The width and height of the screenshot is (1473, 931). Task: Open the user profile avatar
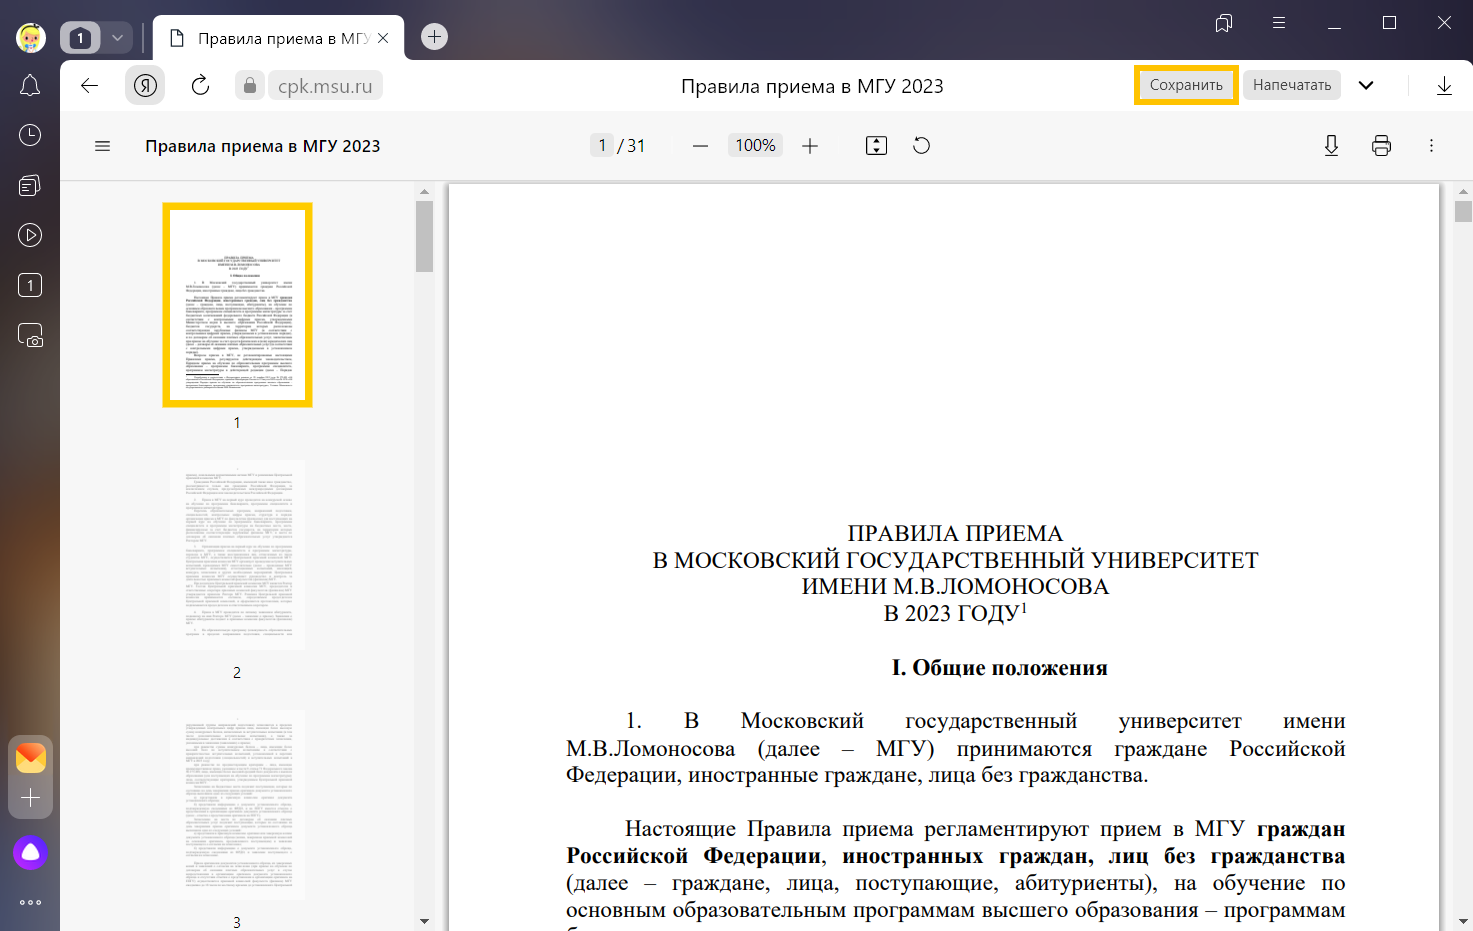click(x=31, y=38)
